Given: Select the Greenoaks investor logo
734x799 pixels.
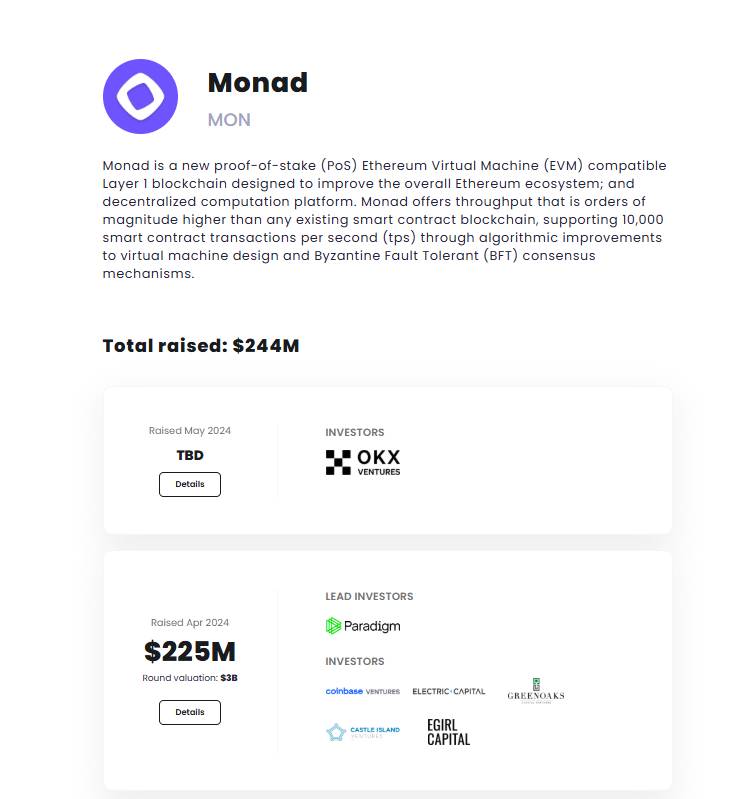Looking at the screenshot, I should tap(535, 690).
